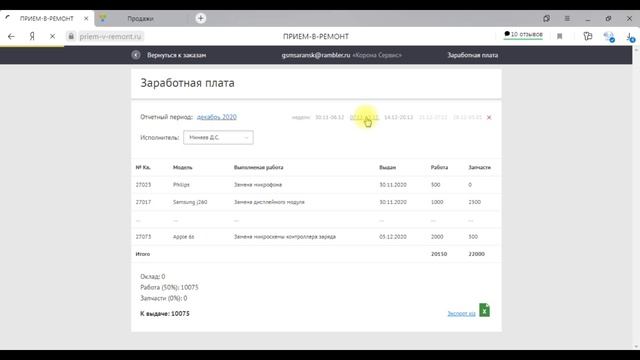640x360 pixels.
Task: Click the priem-v-remont.ru address field
Action: pos(110,36)
